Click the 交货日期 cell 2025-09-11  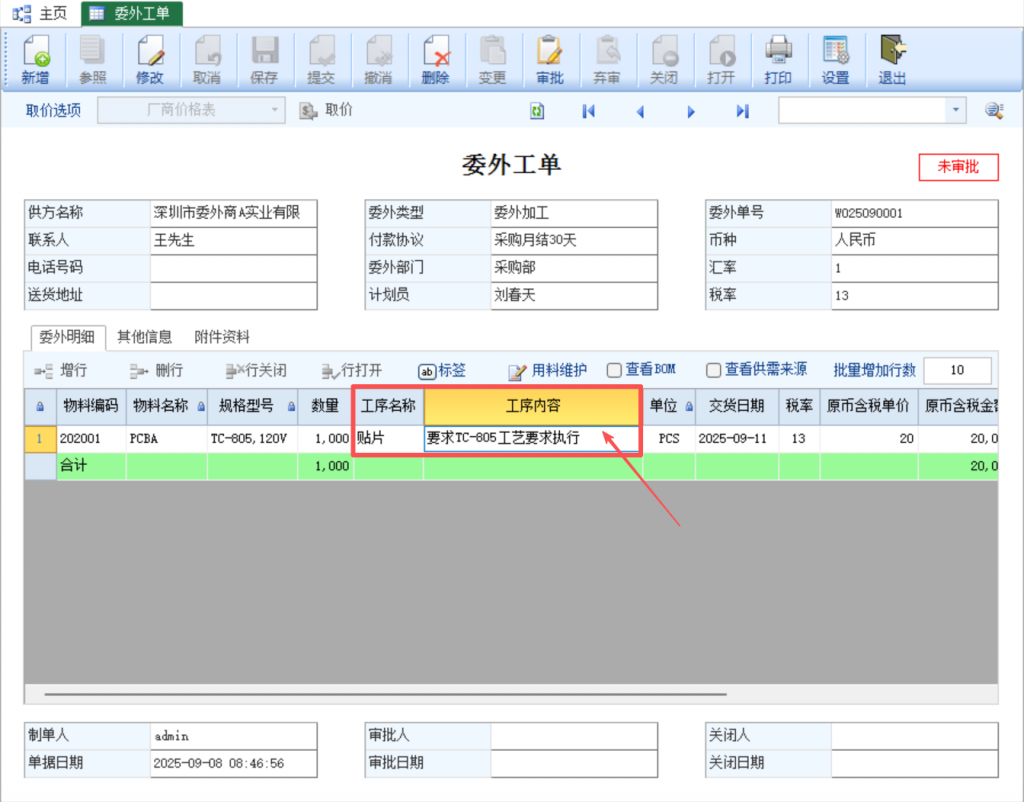[737, 438]
